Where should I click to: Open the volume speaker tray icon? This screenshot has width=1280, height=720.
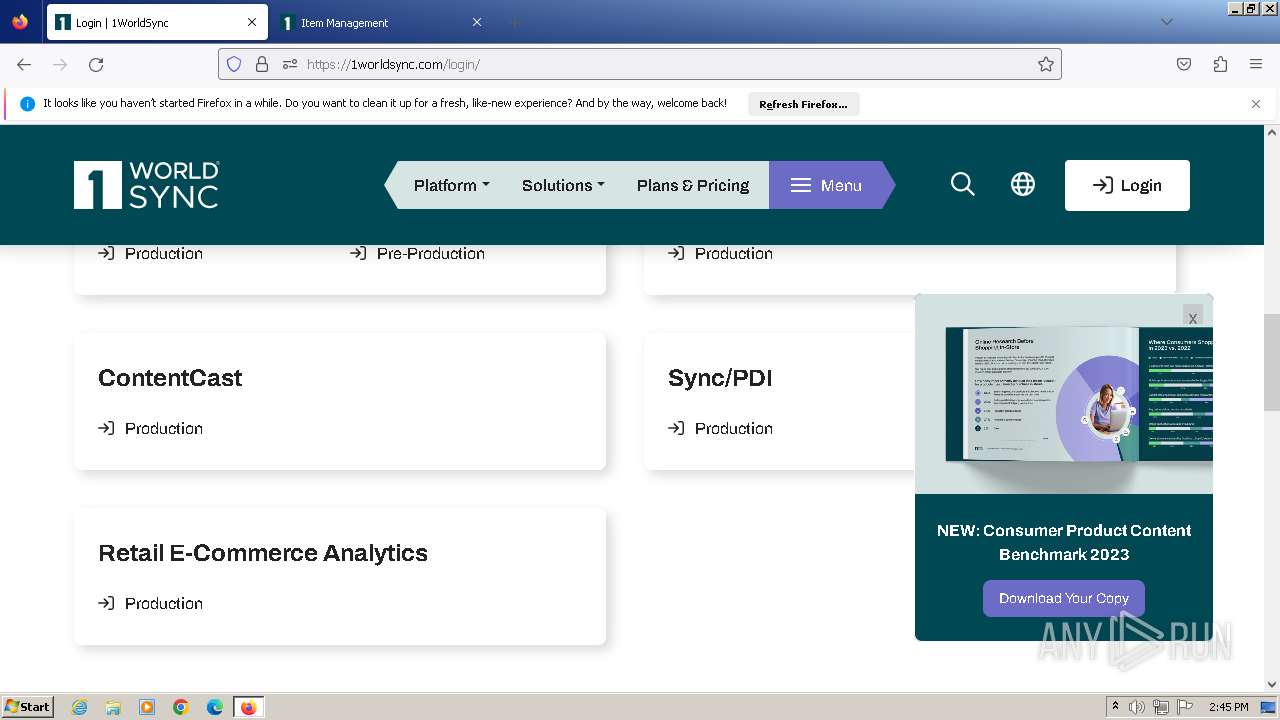[1137, 707]
